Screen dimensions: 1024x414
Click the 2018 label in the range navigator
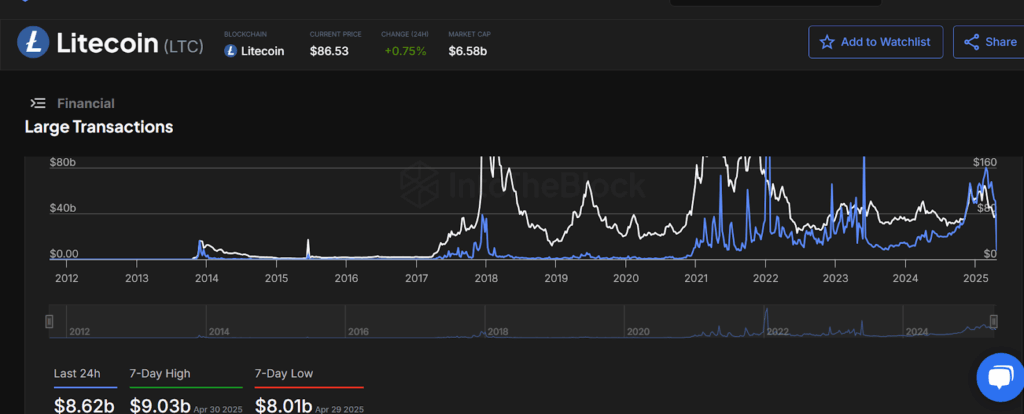(x=498, y=332)
